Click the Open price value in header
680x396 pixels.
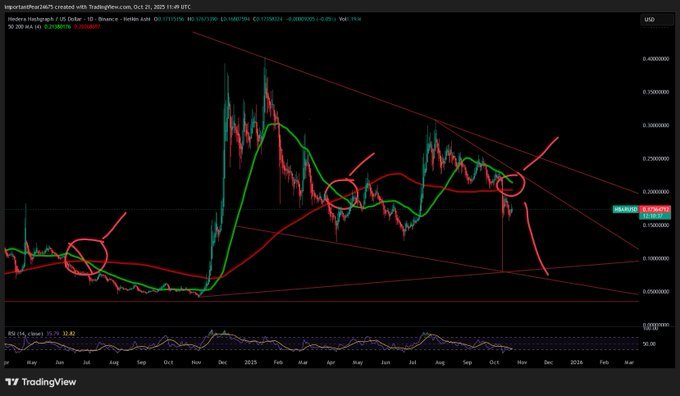click(170, 19)
